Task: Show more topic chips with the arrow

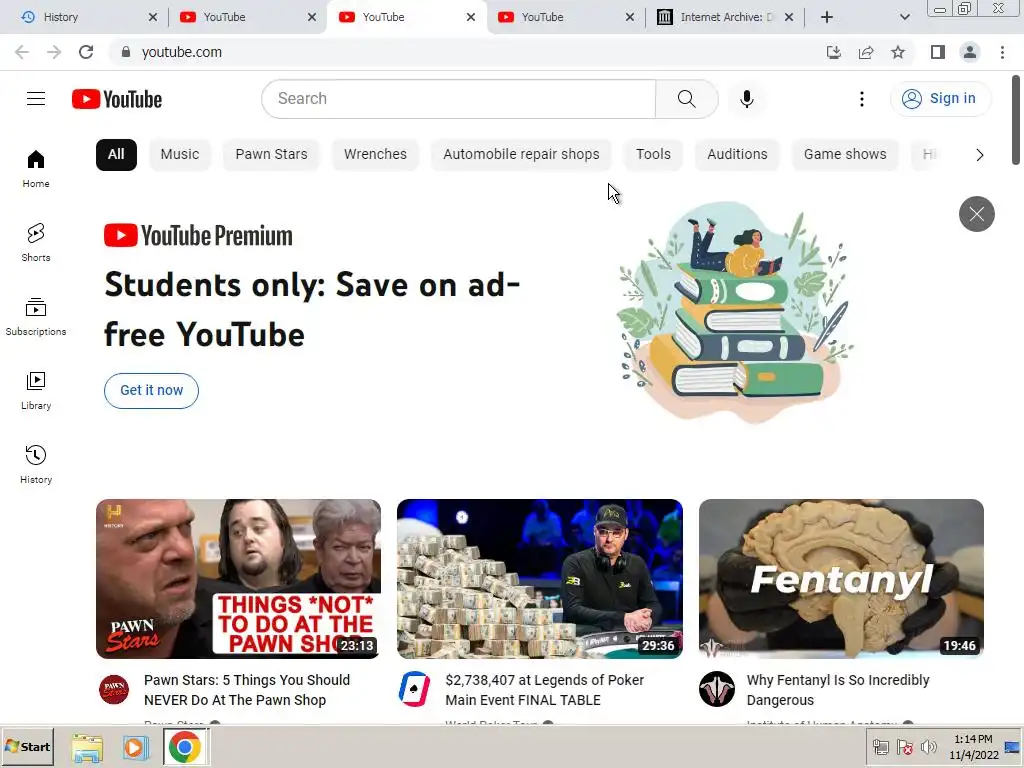Action: 979,155
